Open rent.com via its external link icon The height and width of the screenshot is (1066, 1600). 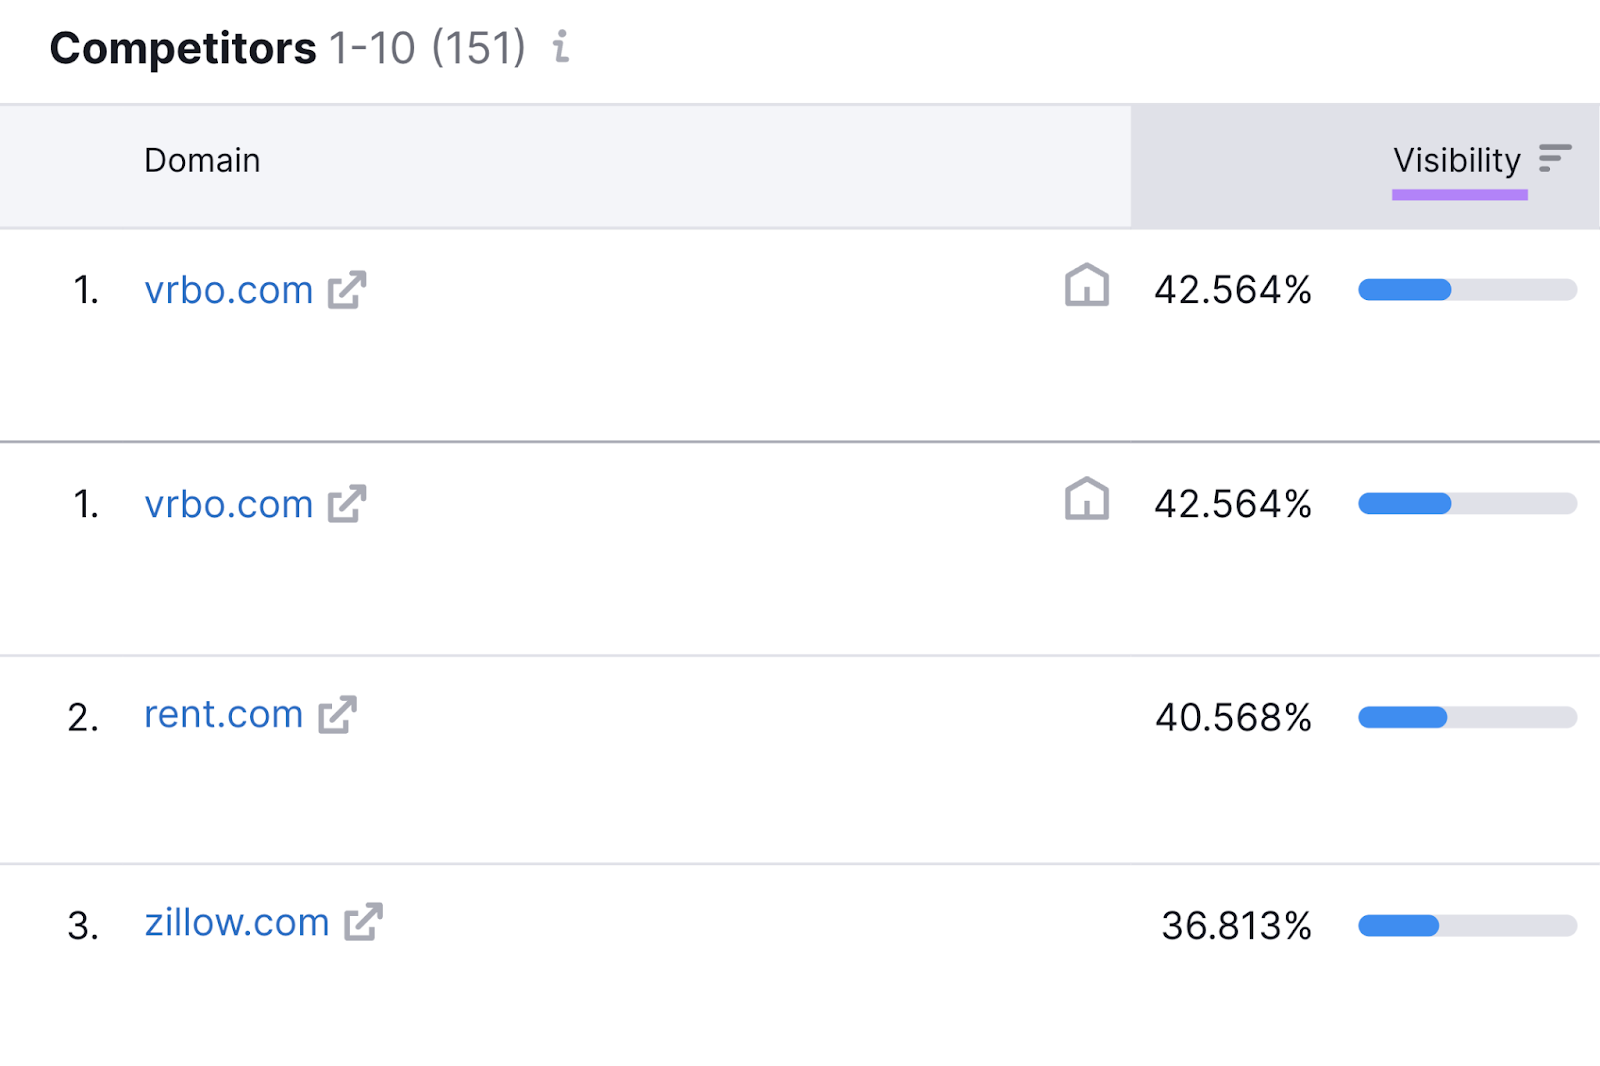pyautogui.click(x=337, y=715)
